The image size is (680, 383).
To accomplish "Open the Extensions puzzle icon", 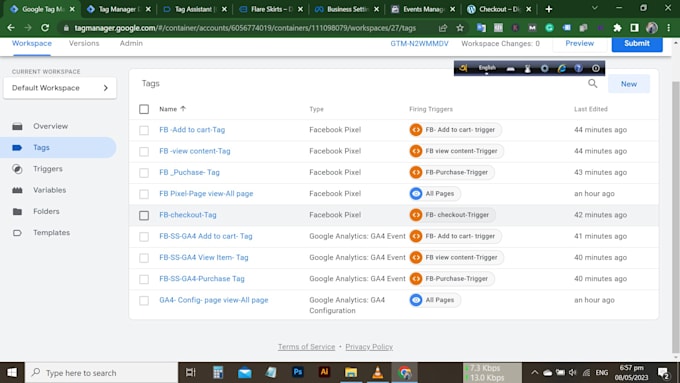I will (x=617, y=28).
